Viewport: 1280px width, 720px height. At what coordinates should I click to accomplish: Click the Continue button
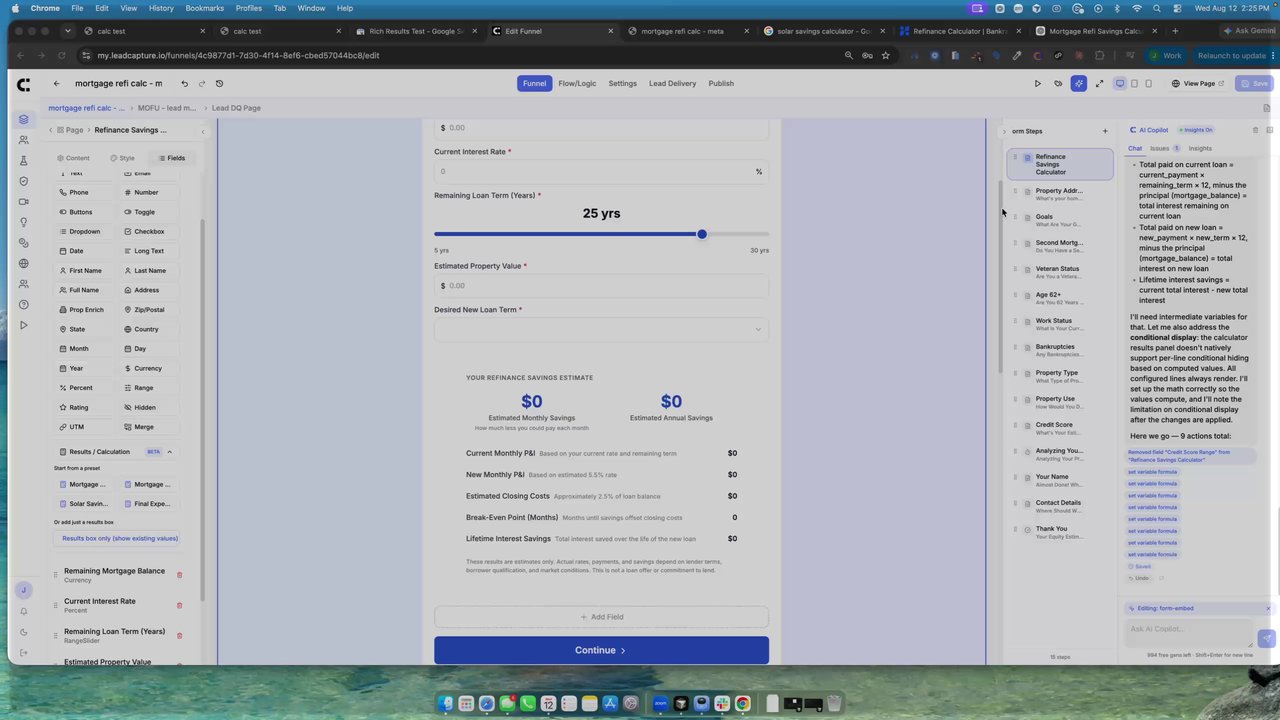pyautogui.click(x=601, y=650)
